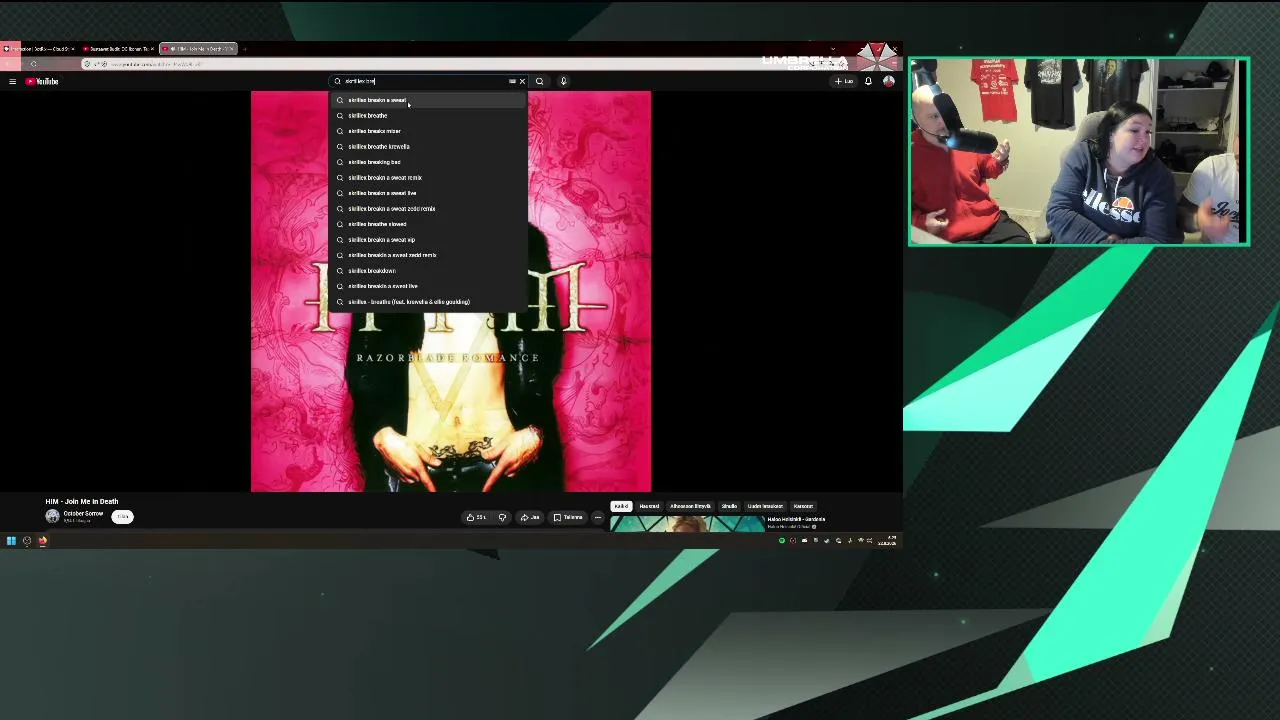This screenshot has width=1280, height=720.
Task: Open YouTube notifications bell
Action: tap(868, 81)
